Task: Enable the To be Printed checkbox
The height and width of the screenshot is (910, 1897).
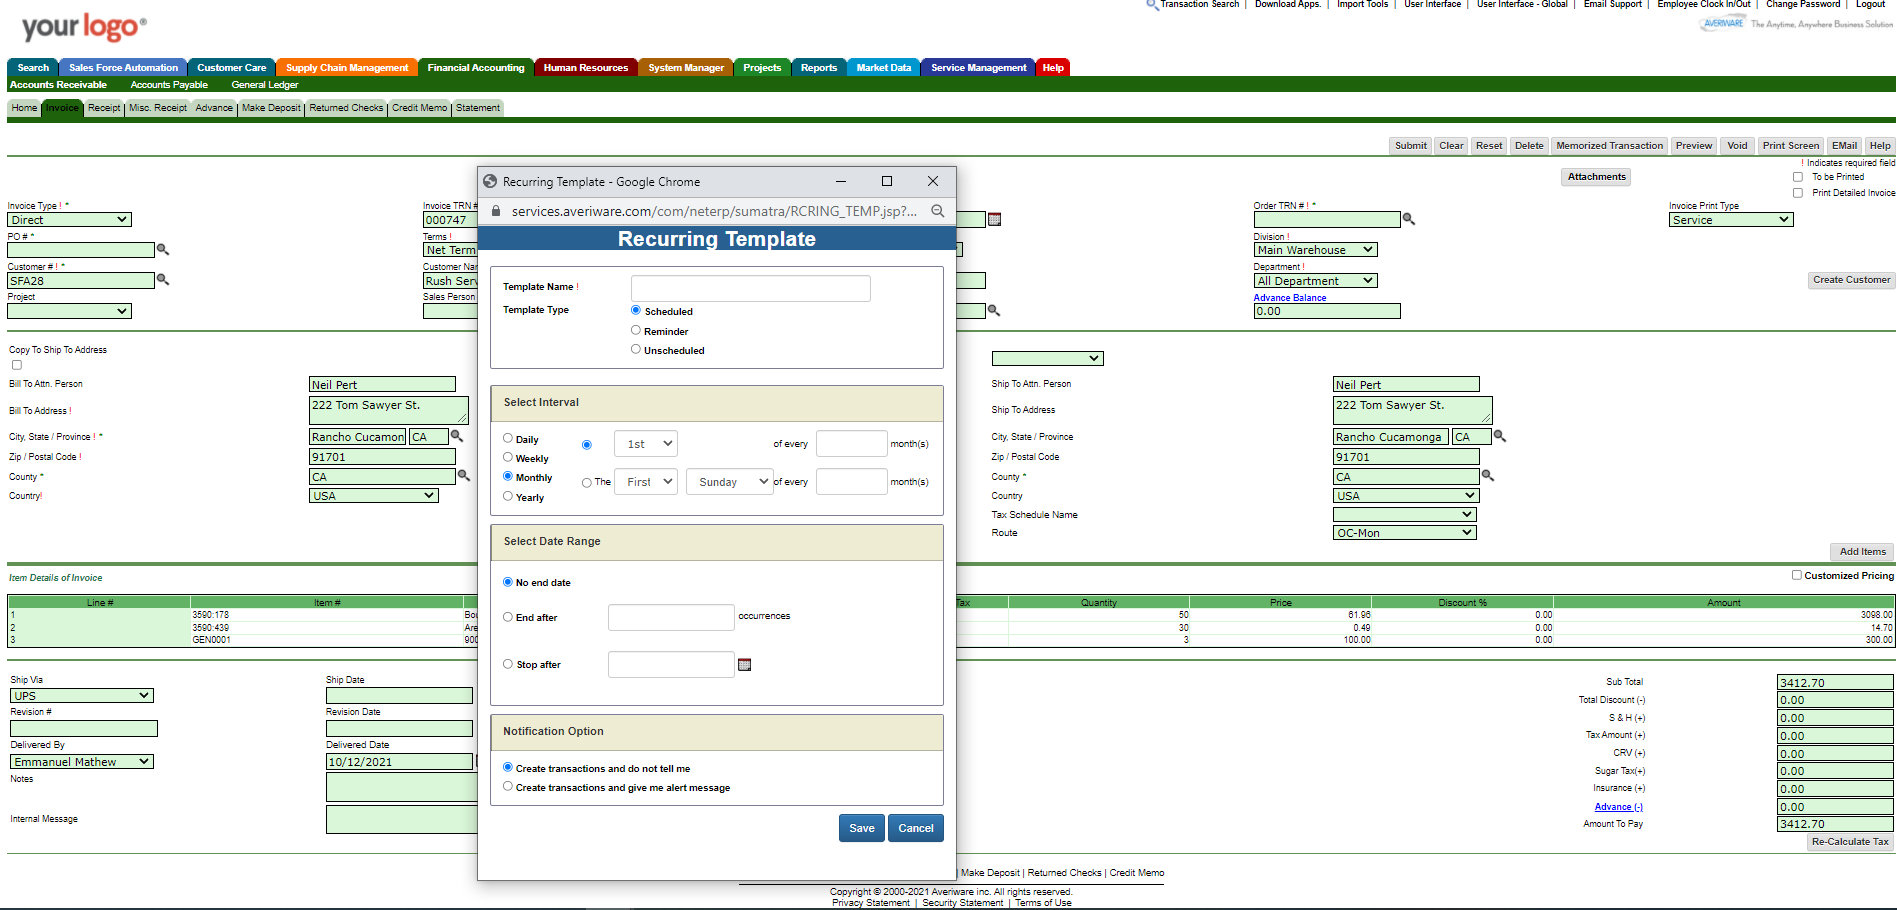Action: point(1797,176)
